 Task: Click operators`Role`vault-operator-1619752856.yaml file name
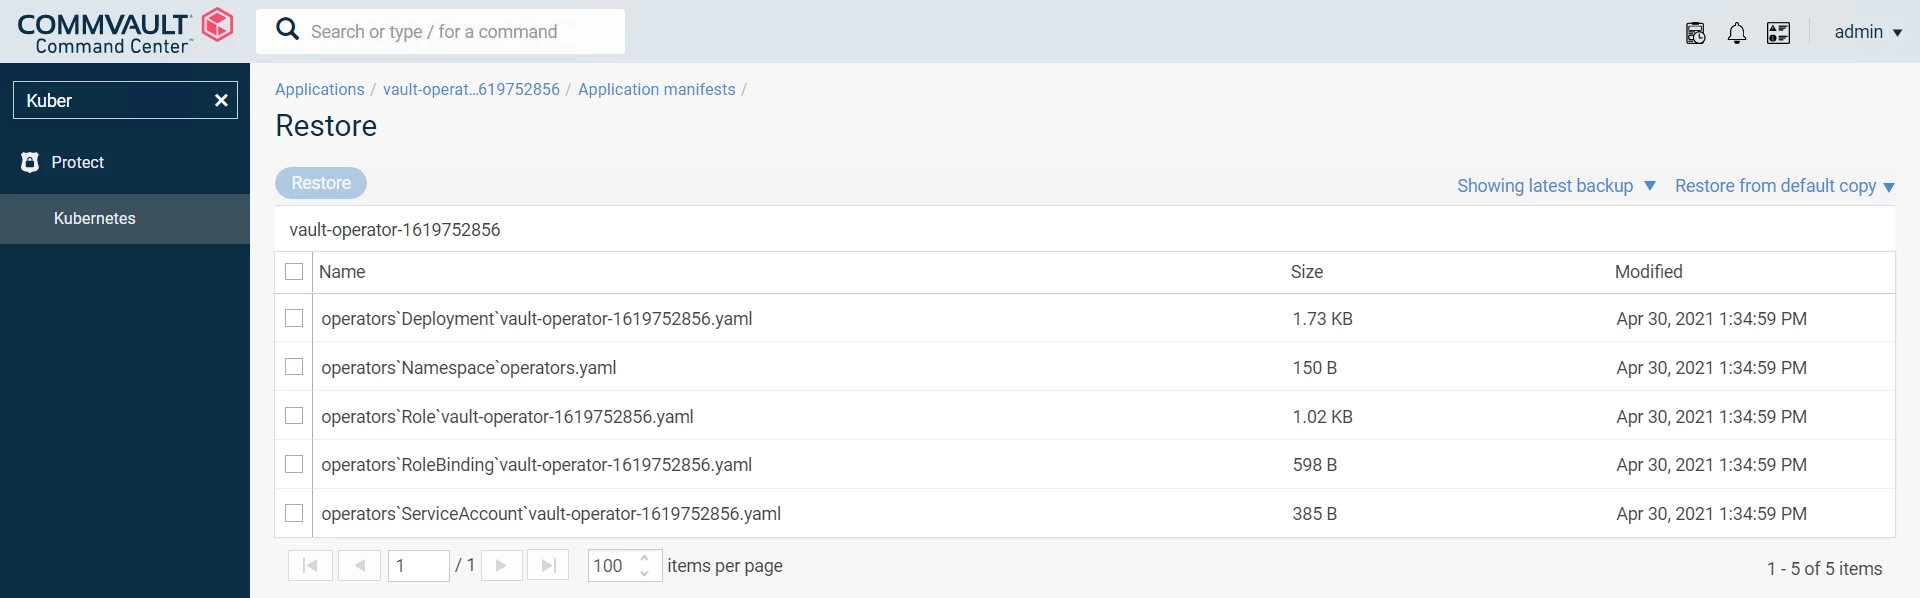(507, 417)
